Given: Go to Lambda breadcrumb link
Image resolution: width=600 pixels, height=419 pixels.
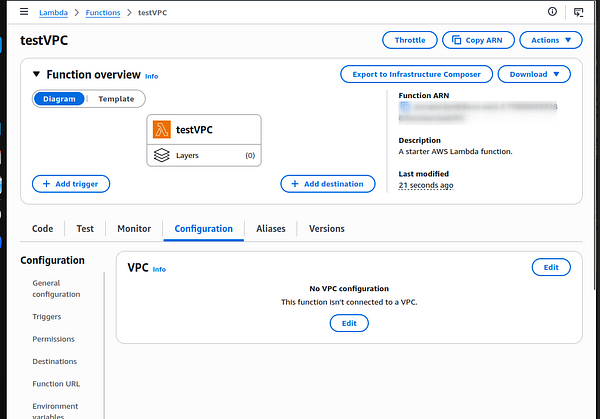Looking at the screenshot, I should pos(53,13).
